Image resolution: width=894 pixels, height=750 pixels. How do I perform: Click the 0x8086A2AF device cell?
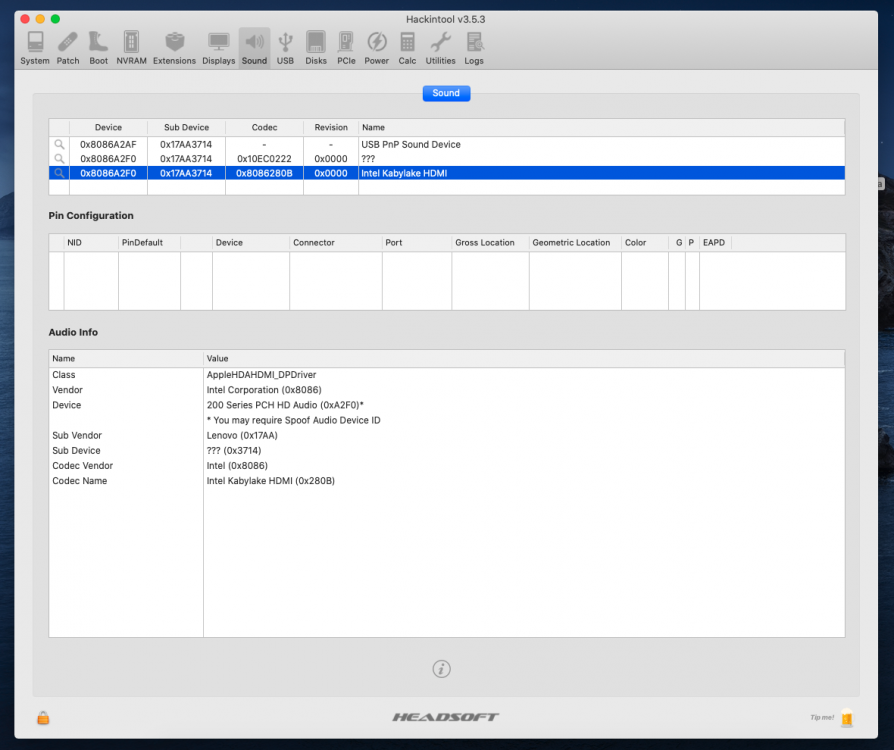(x=108, y=144)
